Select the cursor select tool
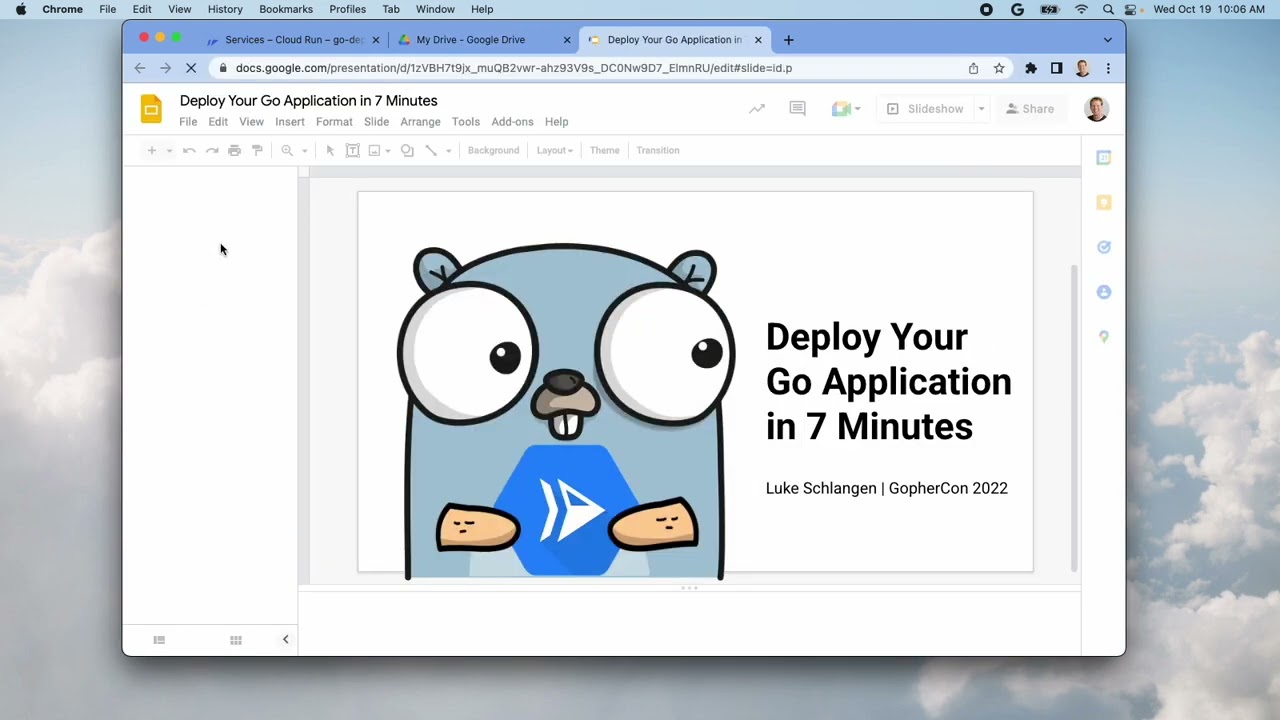 [330, 150]
